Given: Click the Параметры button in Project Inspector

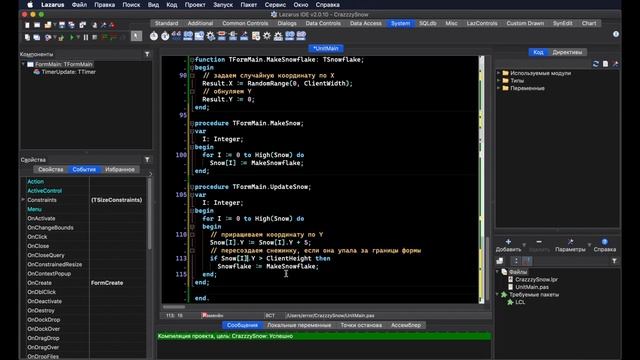Looking at the screenshot, I should click(x=570, y=245).
